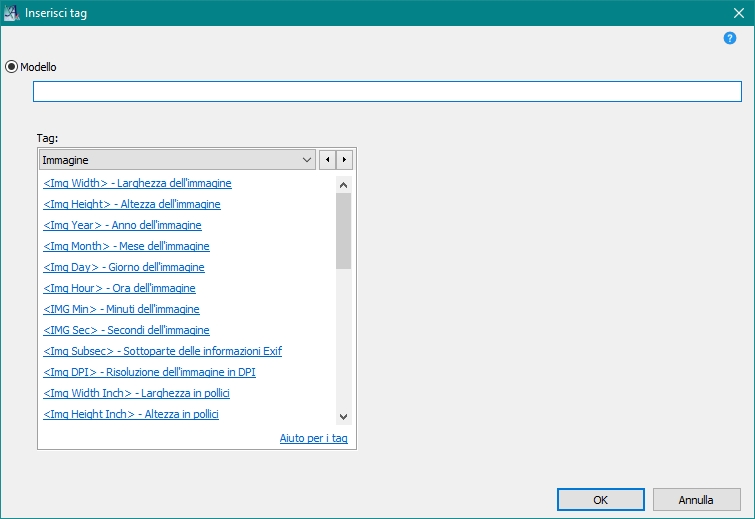Select the Modello radio button
The image size is (755, 519).
point(12,67)
